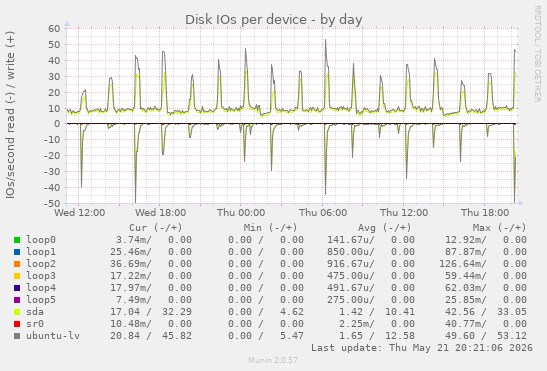Click the 'loop5' legend label
Viewport: 547px width, 371px height.
coord(41,300)
